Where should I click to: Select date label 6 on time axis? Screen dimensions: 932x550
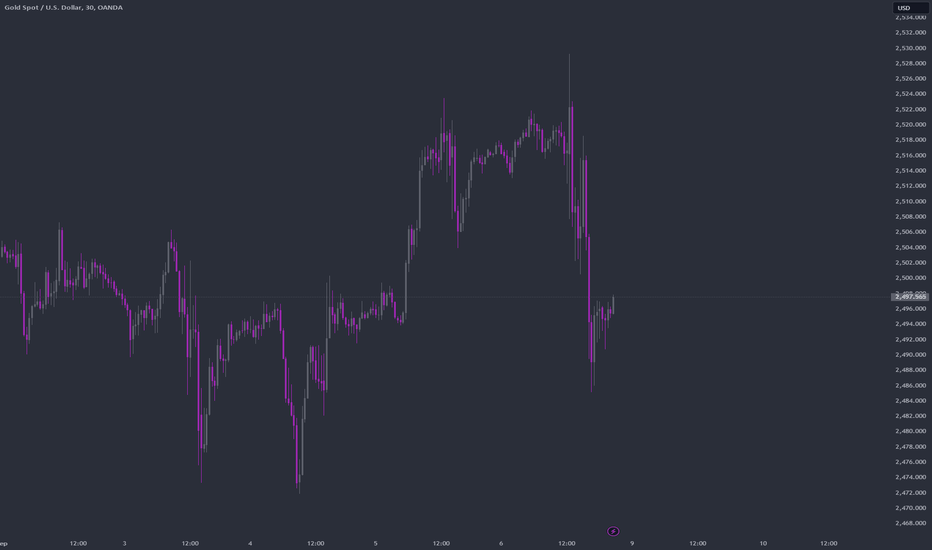501,543
